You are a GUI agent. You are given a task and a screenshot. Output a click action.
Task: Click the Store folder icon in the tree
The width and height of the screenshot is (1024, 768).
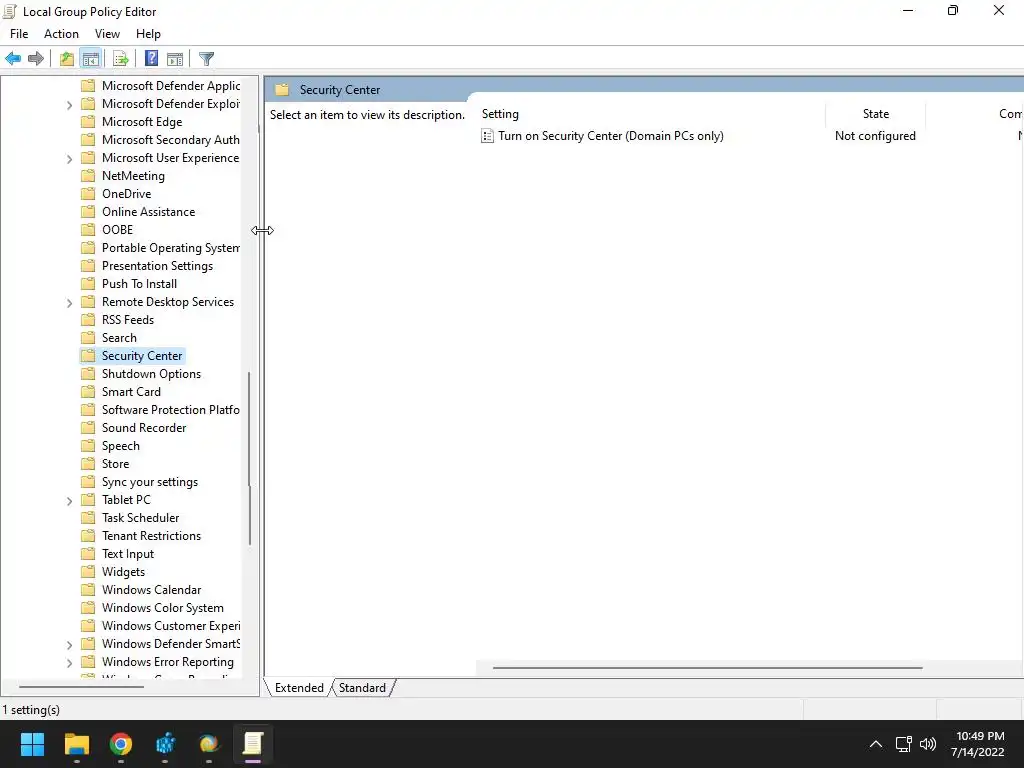[x=88, y=464]
